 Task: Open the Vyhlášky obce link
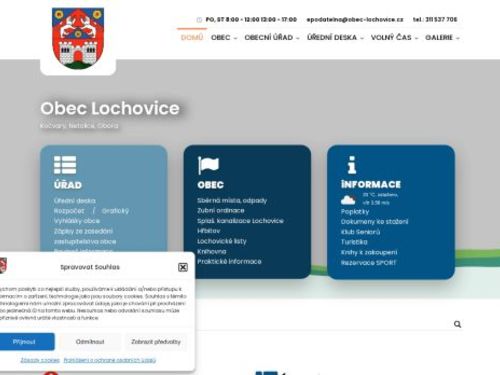click(77, 221)
